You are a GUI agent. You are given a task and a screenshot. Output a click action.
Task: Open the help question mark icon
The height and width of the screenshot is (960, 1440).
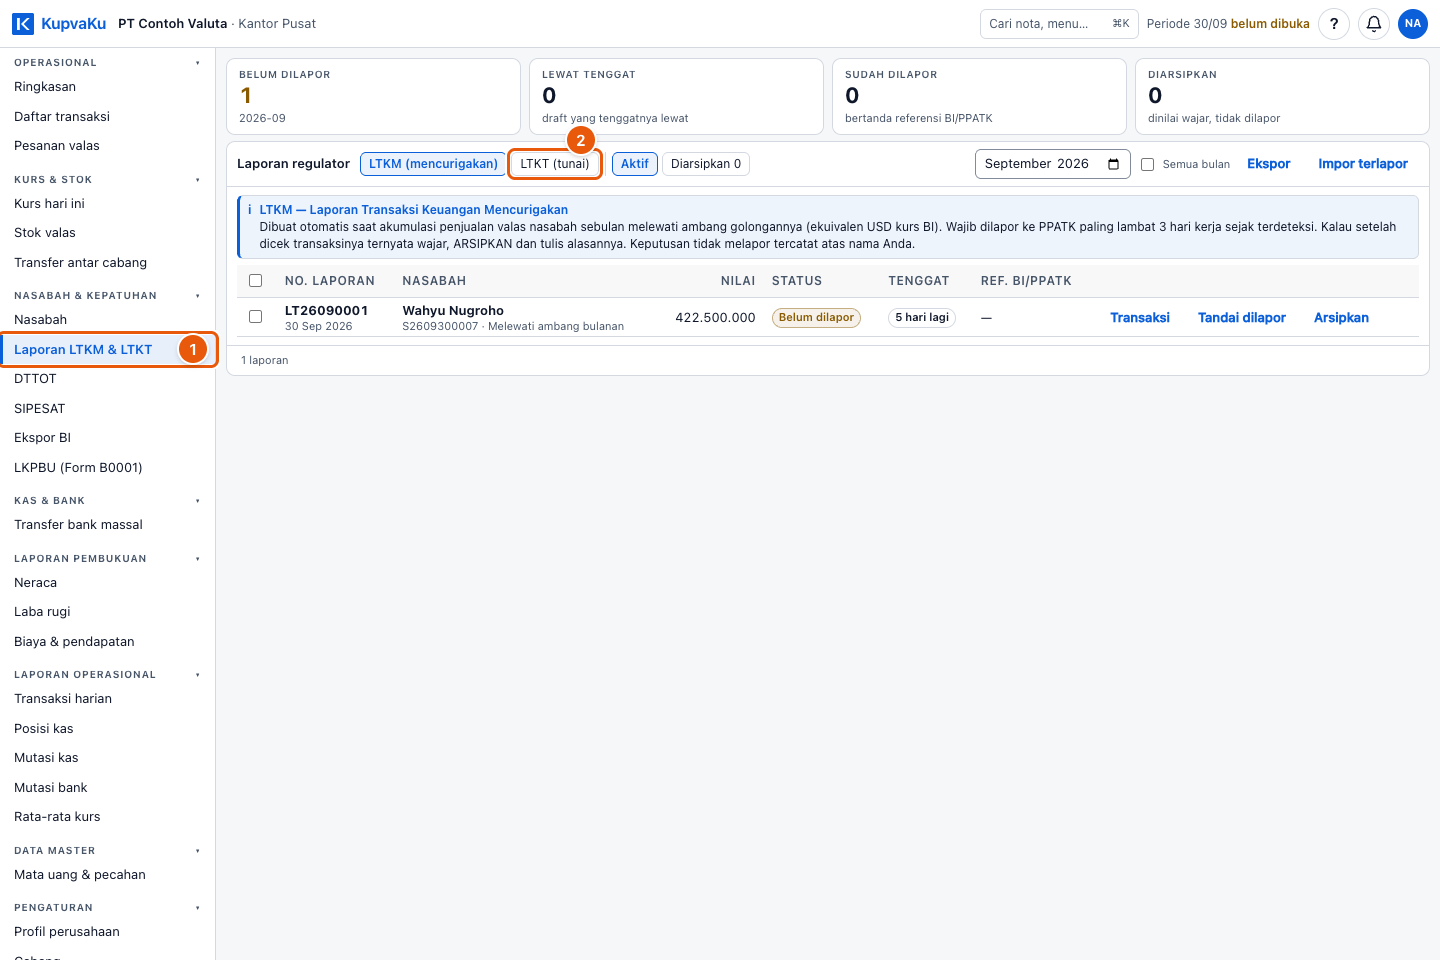click(x=1334, y=24)
